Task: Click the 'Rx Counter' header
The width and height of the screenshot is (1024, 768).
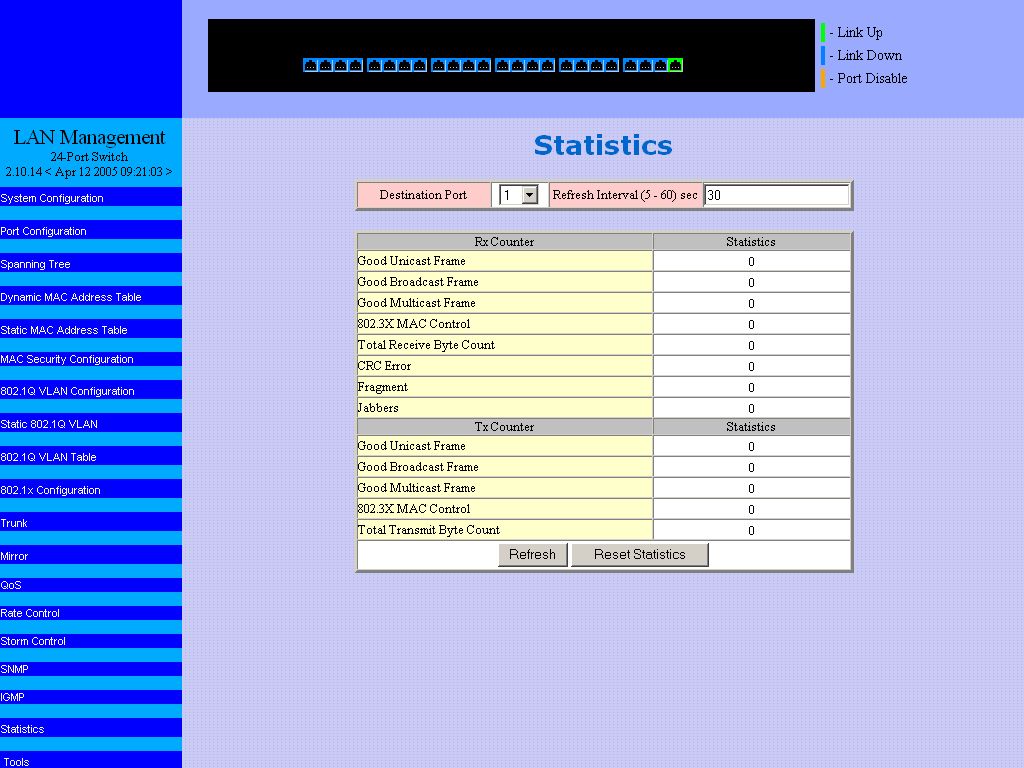Action: tap(504, 242)
